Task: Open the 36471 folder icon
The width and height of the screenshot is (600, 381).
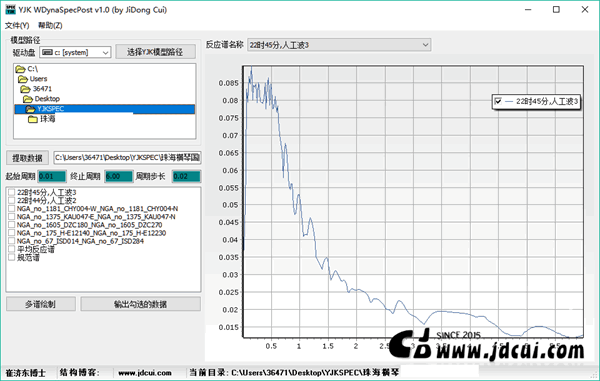Action: click(26, 89)
